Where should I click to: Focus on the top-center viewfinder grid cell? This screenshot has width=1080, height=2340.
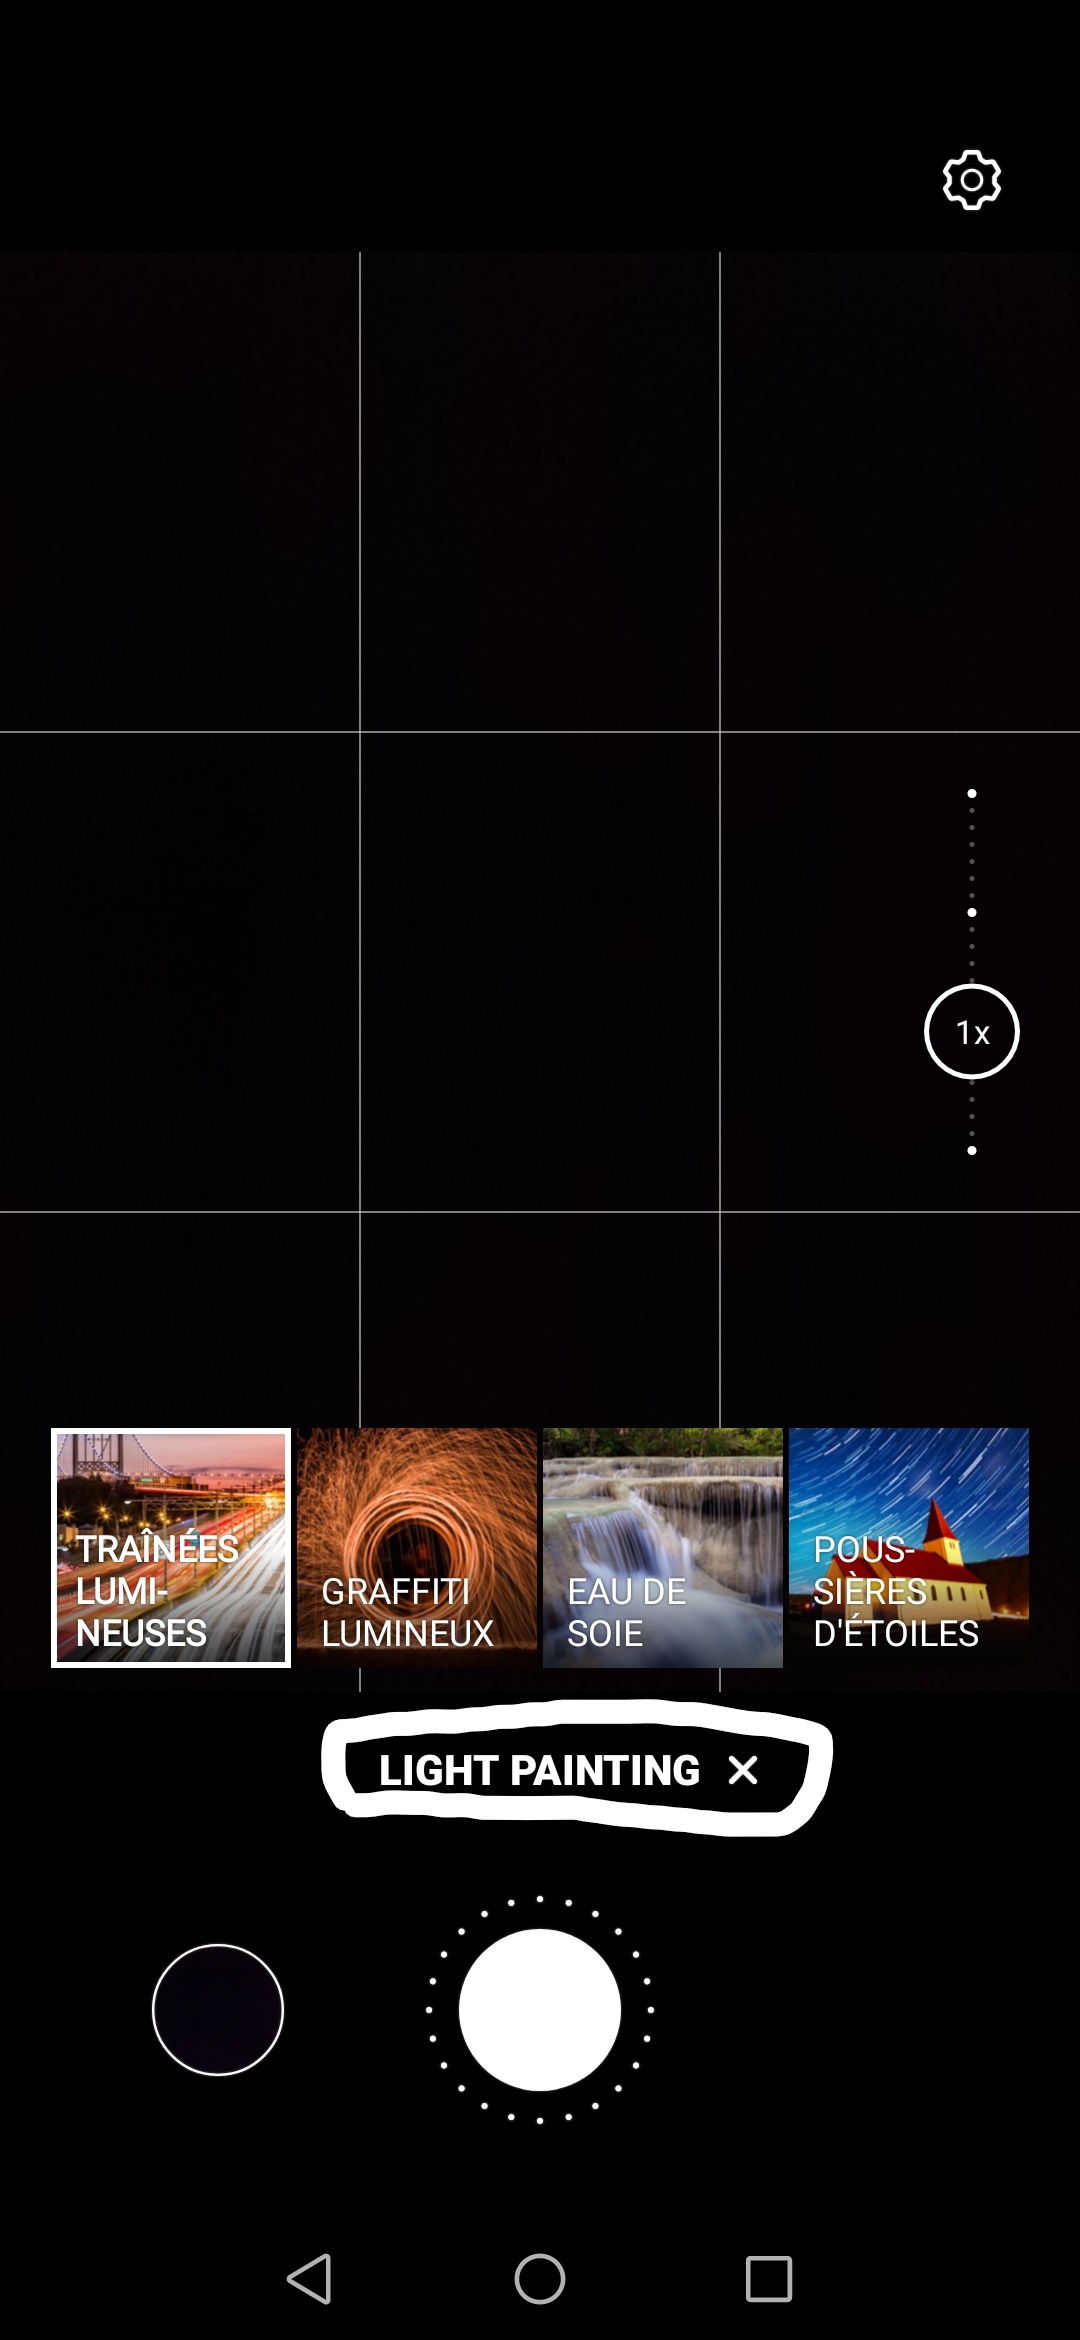pyautogui.click(x=540, y=491)
